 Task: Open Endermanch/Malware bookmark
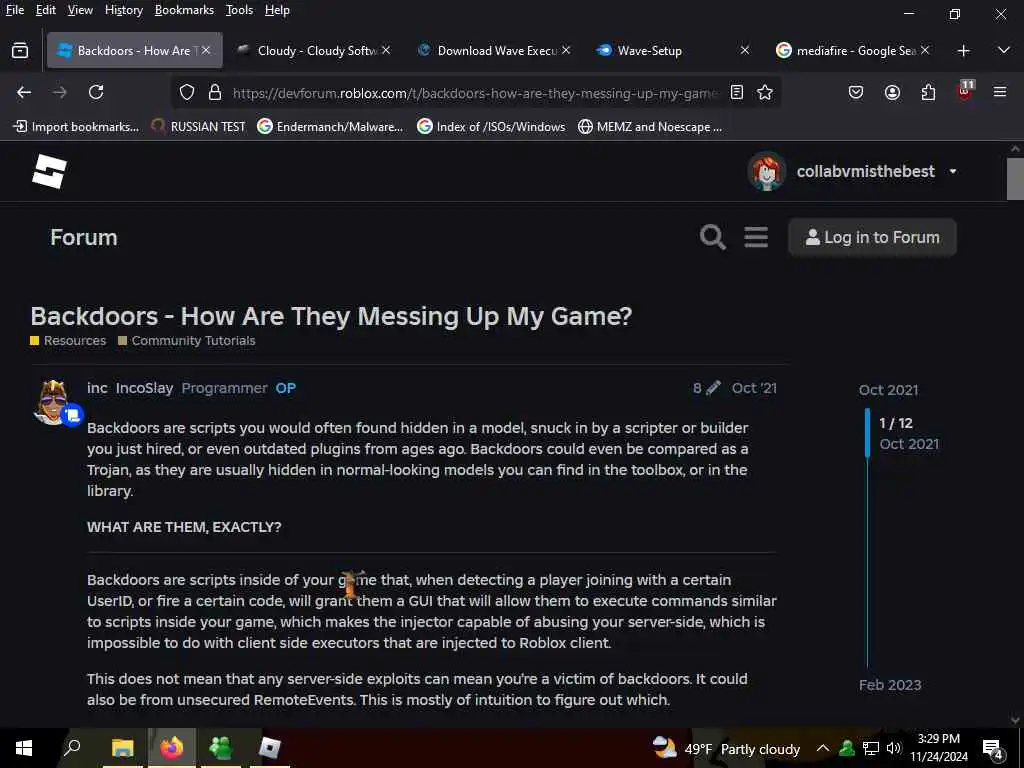click(330, 127)
